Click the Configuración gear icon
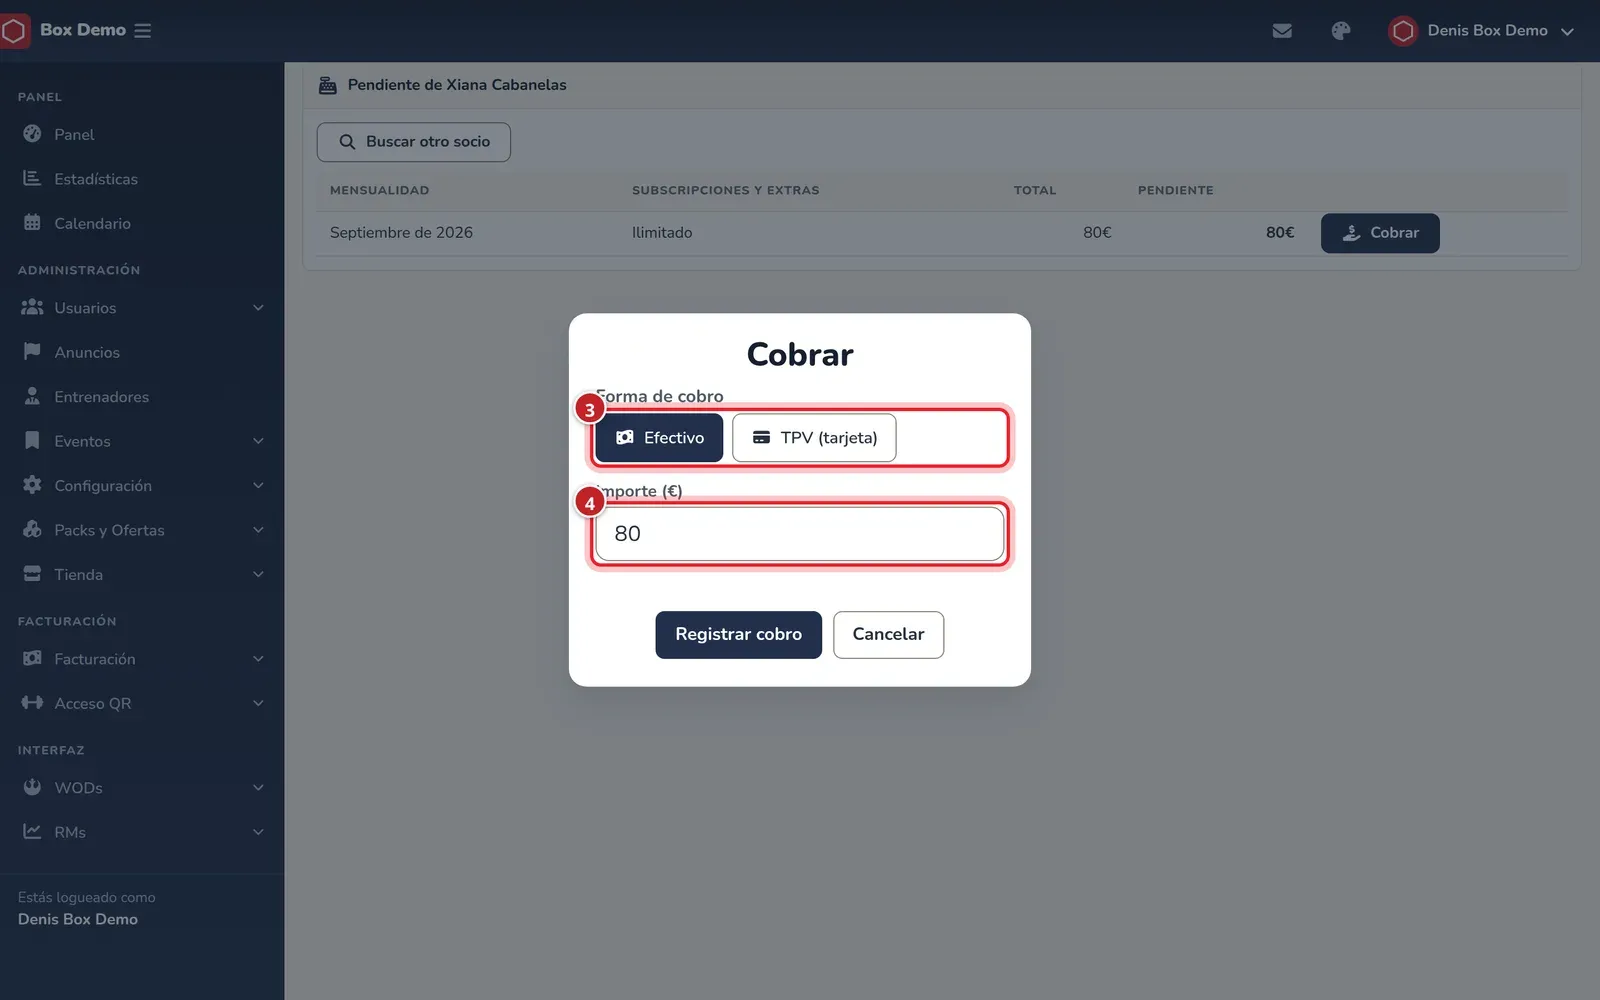1600x1000 pixels. (32, 485)
